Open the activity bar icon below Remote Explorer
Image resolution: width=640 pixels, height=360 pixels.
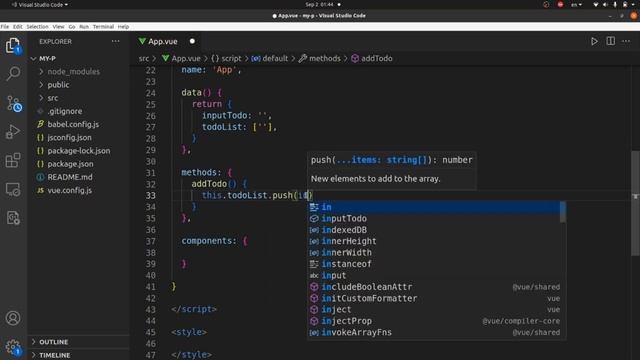coord(13,218)
